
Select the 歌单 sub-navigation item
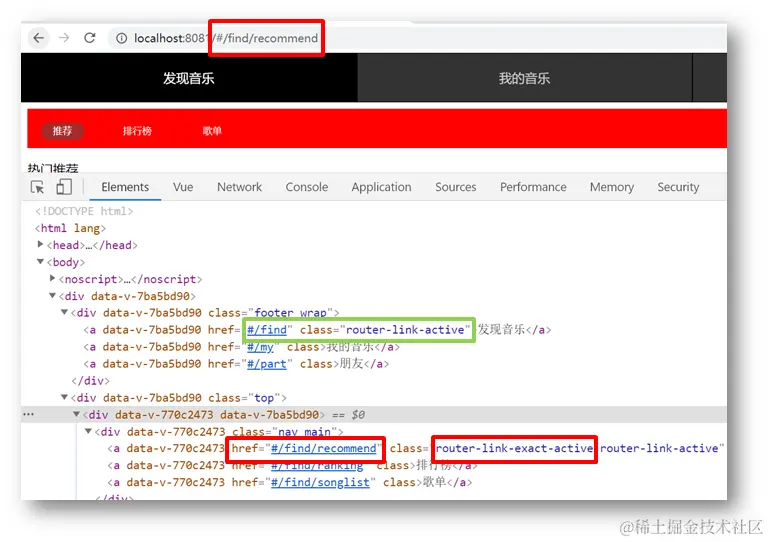212,131
